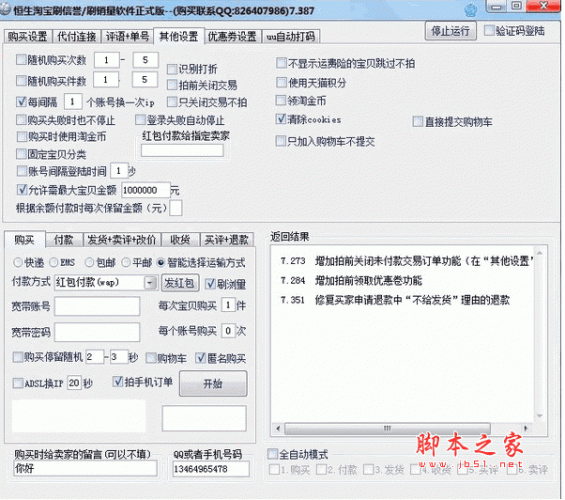Viewport: 565px width, 500px height.
Task: Check 购买失败时也不停止
Action: [22, 120]
